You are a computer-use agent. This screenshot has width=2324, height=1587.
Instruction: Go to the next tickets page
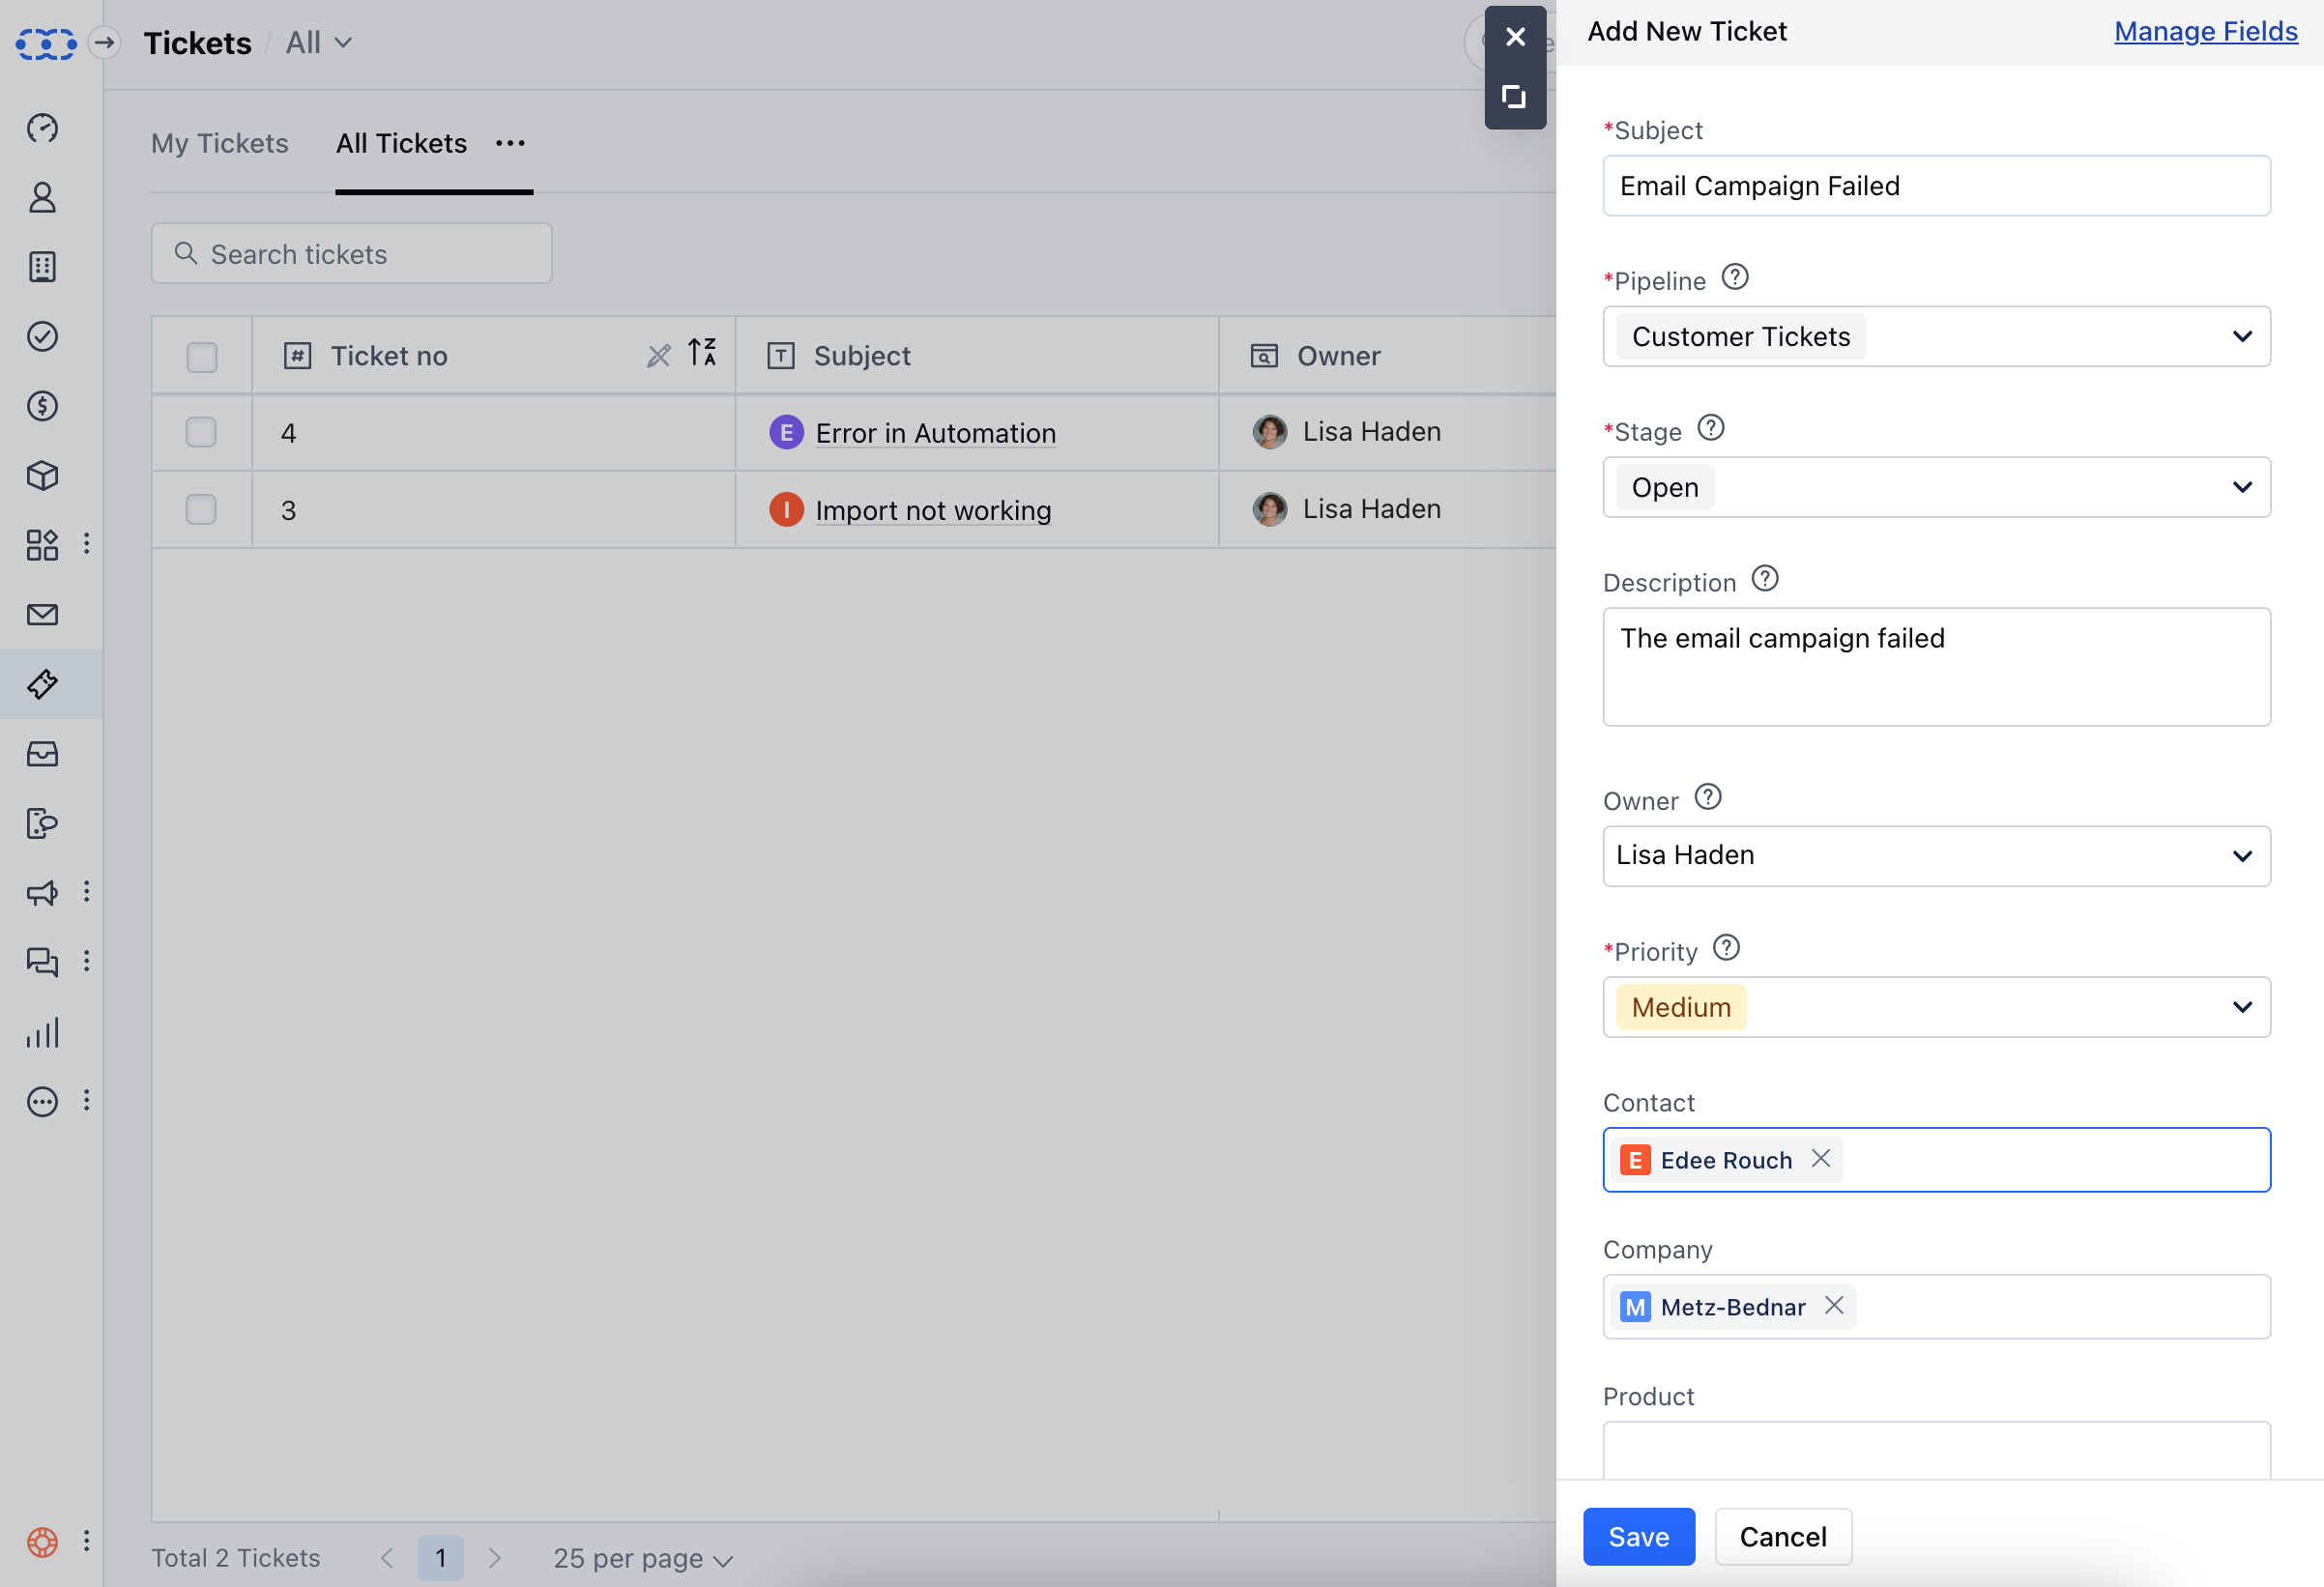point(494,1558)
